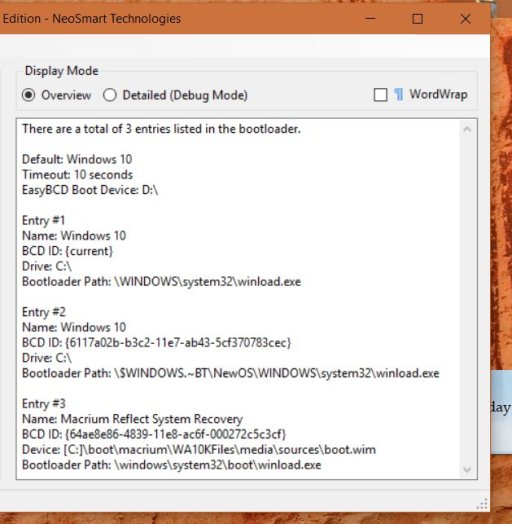Screen dimensions: 512x524
Task: Enable the WordWrap checkbox
Action: click(380, 95)
